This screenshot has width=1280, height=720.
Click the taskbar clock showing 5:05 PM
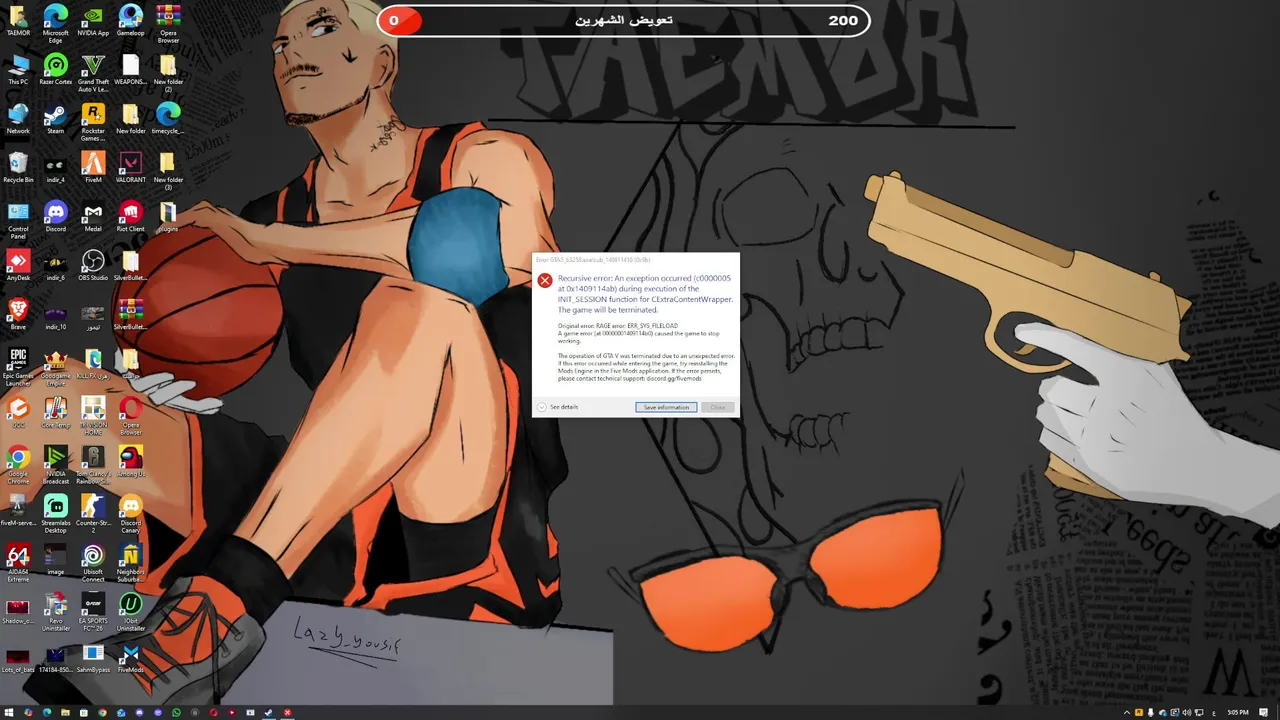coord(1238,713)
